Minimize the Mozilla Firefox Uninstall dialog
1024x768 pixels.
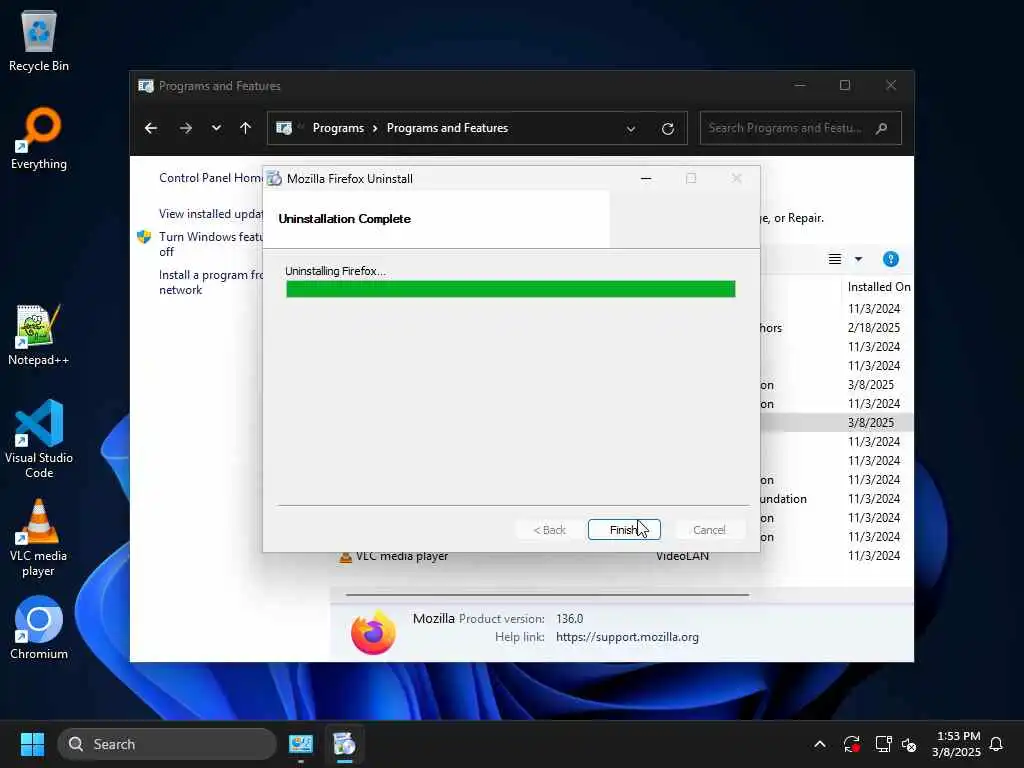coord(646,178)
